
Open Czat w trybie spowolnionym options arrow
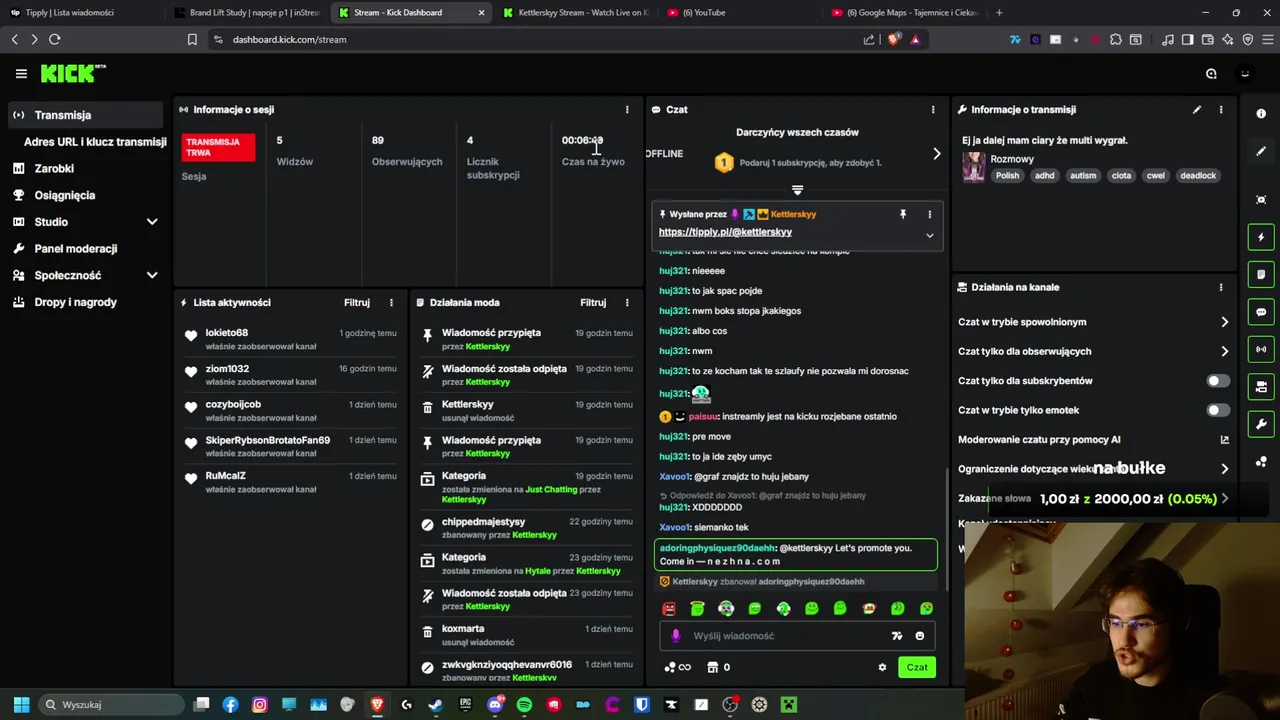(1224, 322)
